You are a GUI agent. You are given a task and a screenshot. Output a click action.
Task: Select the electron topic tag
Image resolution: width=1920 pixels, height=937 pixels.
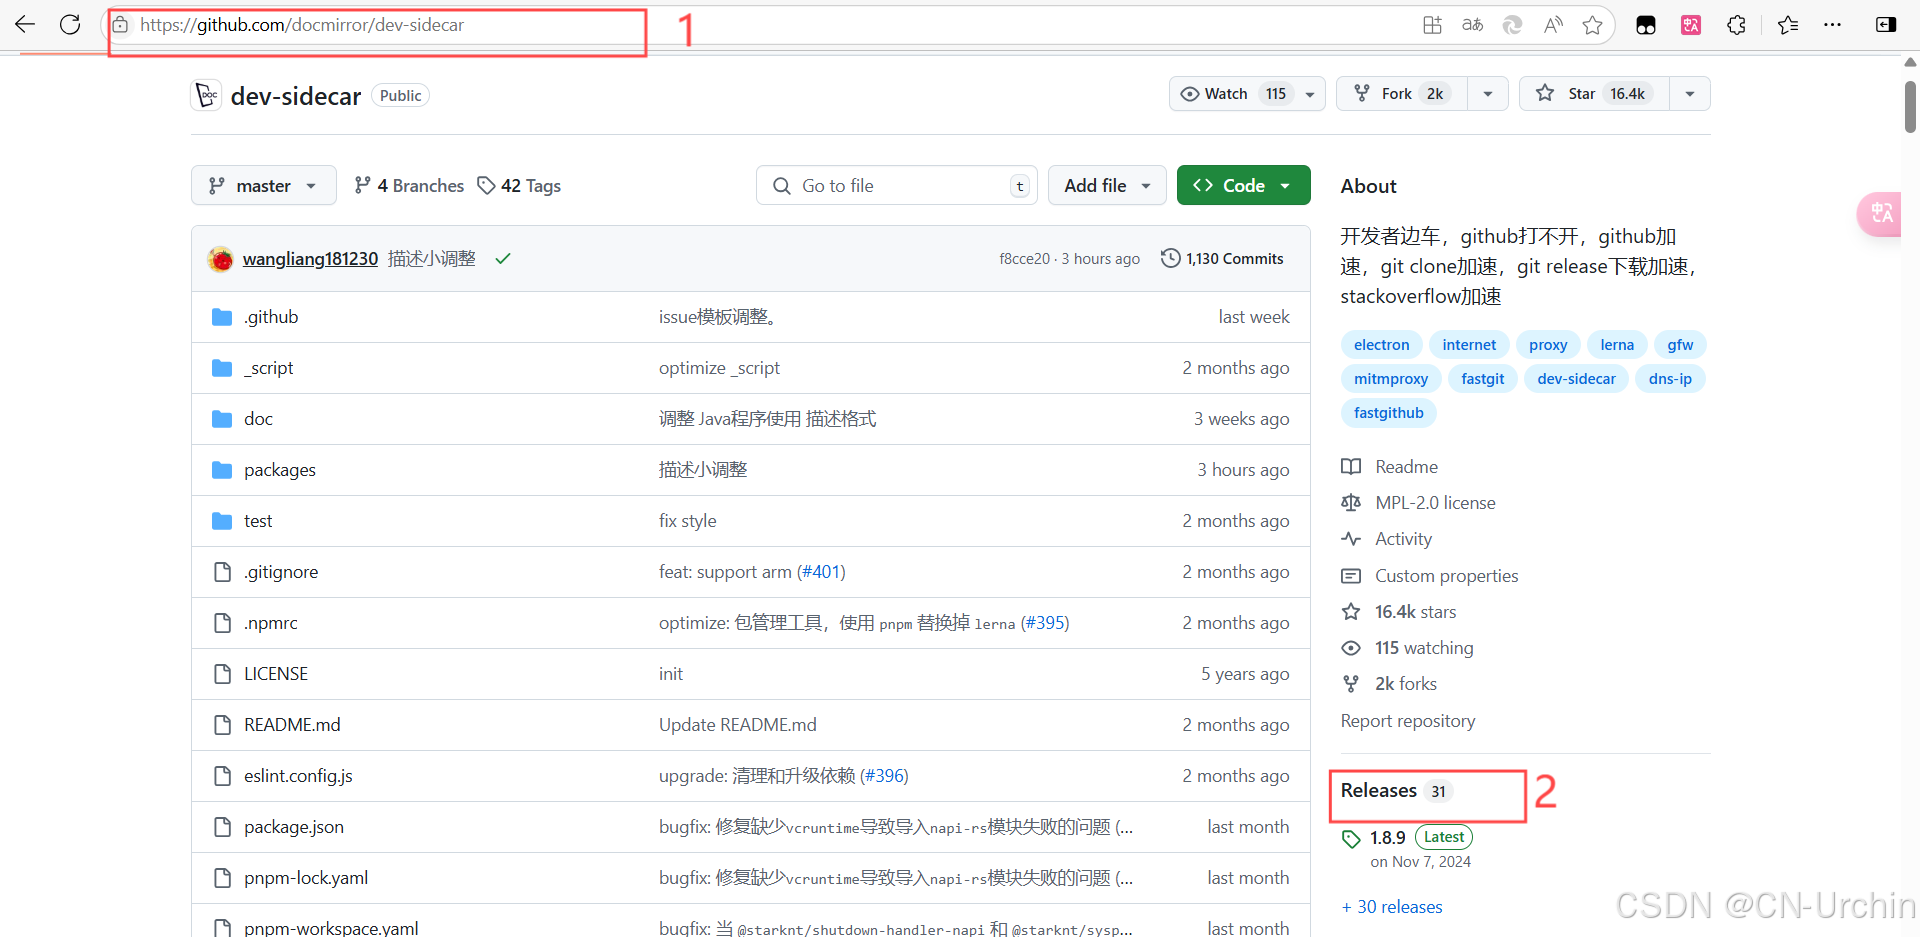point(1381,345)
